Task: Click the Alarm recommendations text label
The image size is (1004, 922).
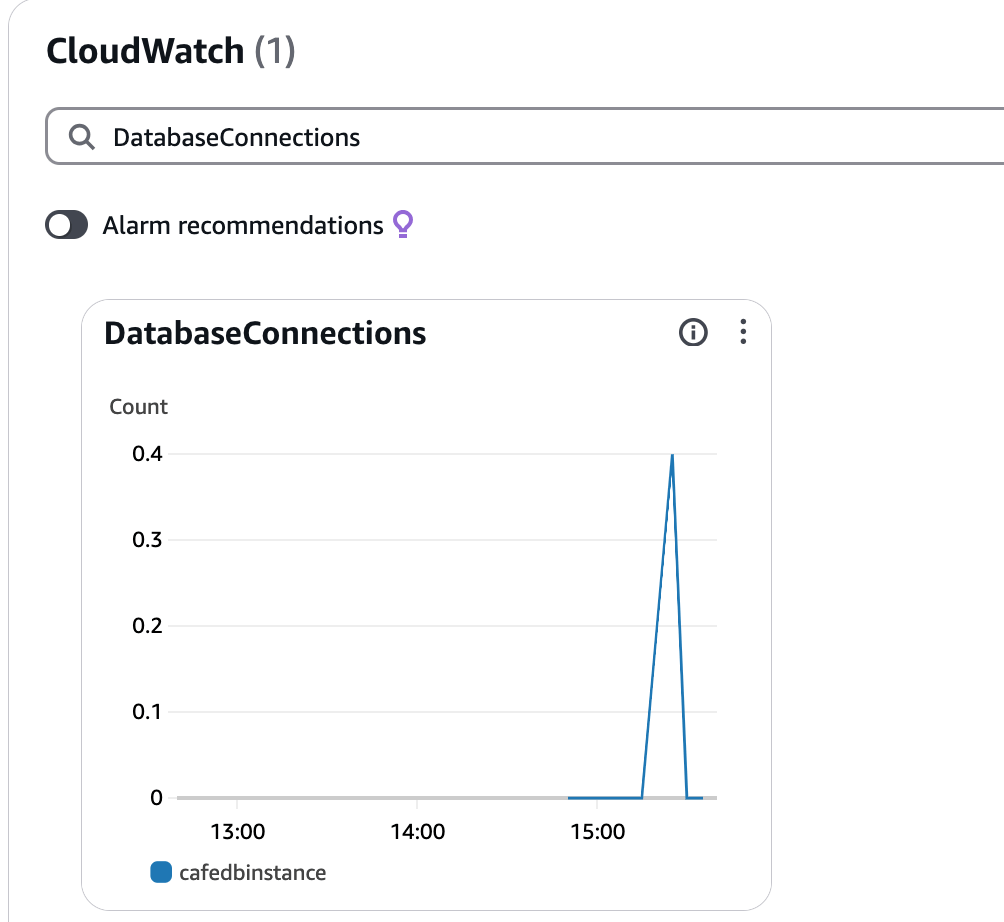Action: (243, 226)
